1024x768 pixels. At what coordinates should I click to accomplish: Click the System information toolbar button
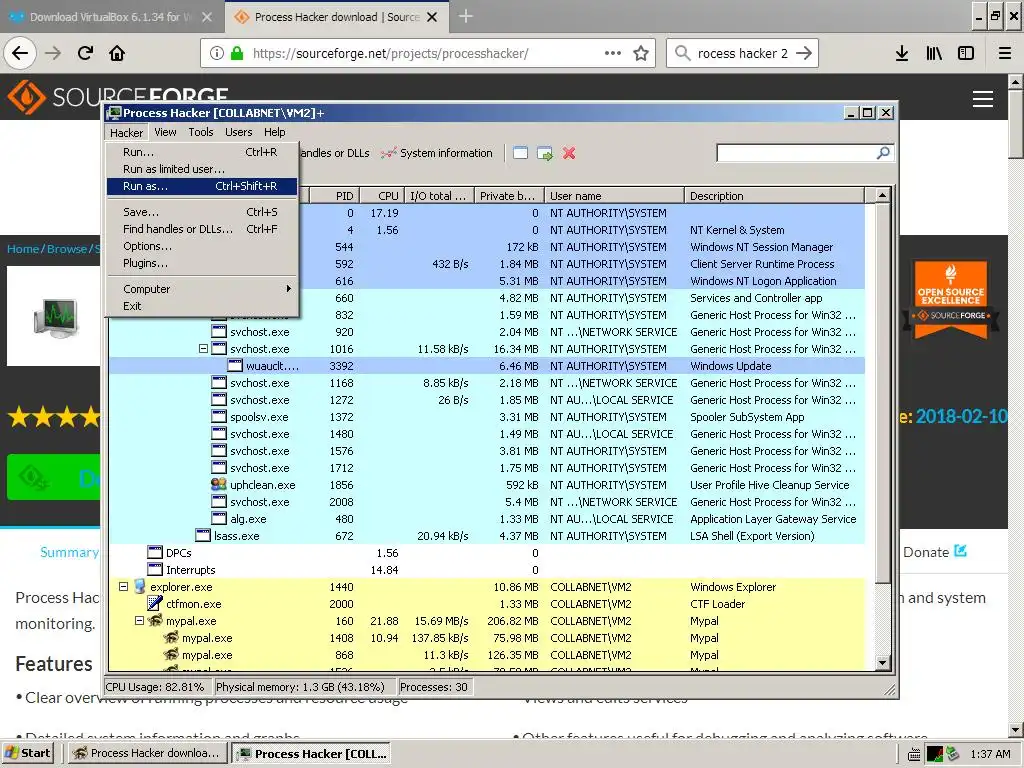pos(437,153)
